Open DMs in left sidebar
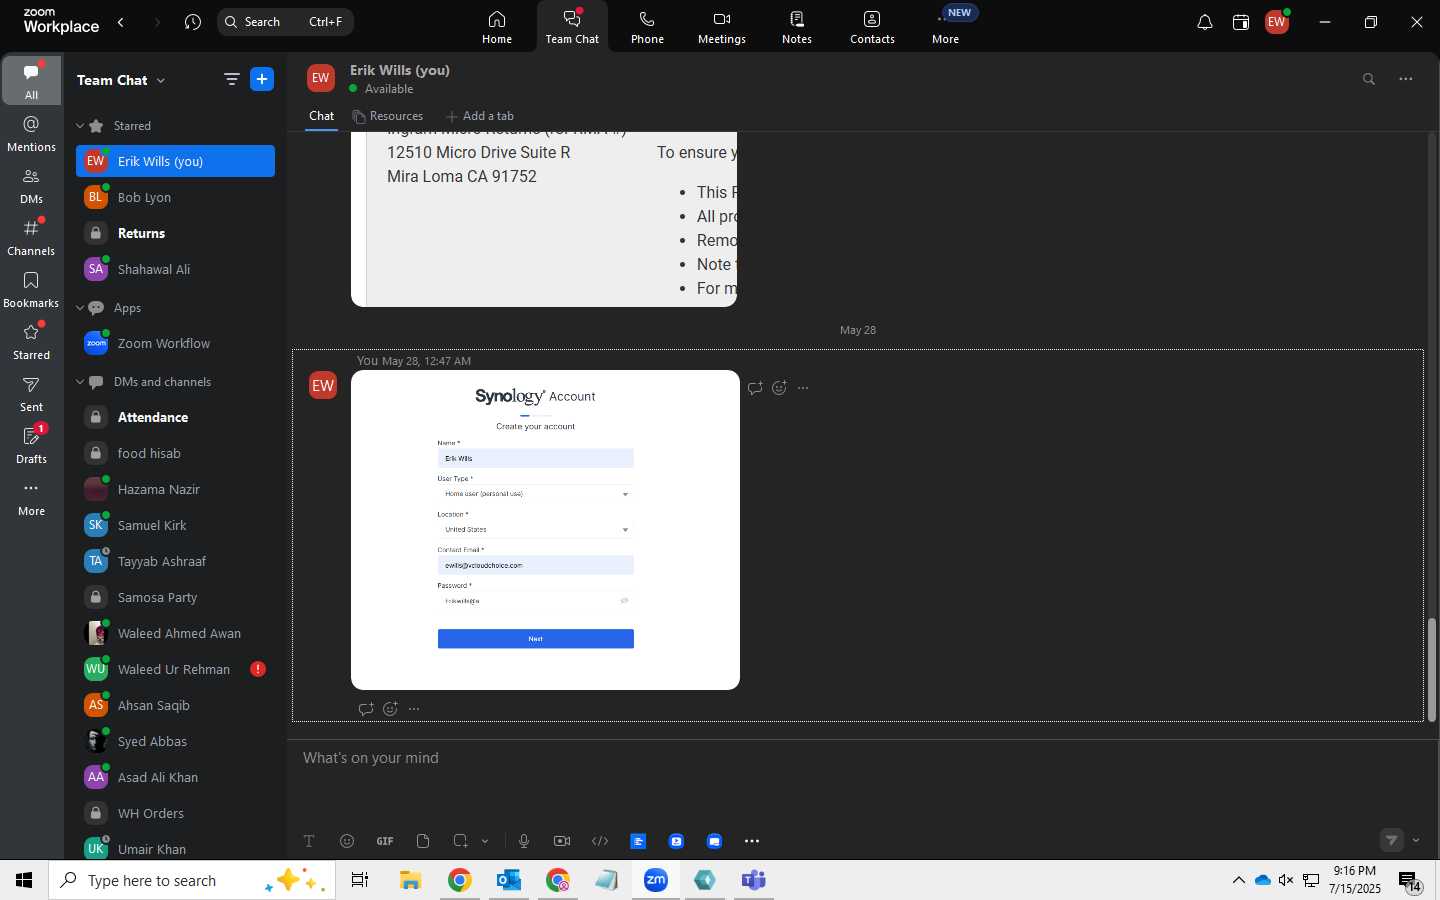 32,186
